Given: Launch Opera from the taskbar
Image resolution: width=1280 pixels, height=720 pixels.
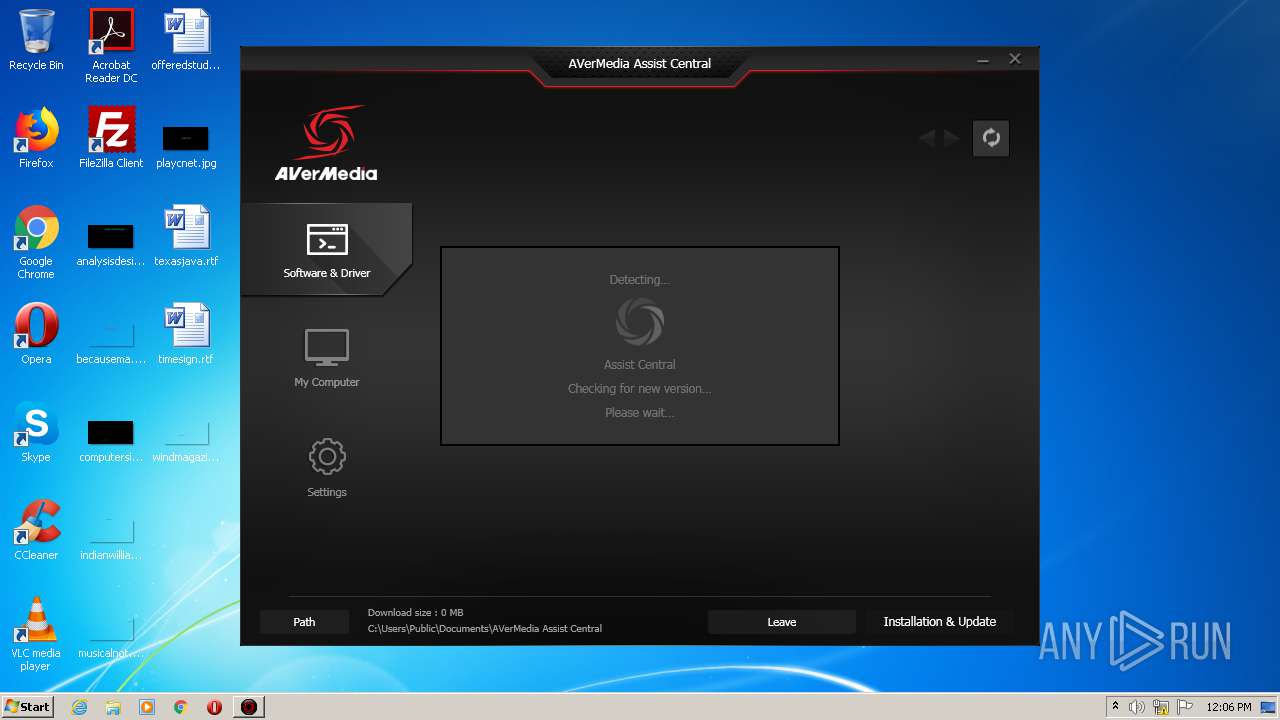Looking at the screenshot, I should click(215, 707).
